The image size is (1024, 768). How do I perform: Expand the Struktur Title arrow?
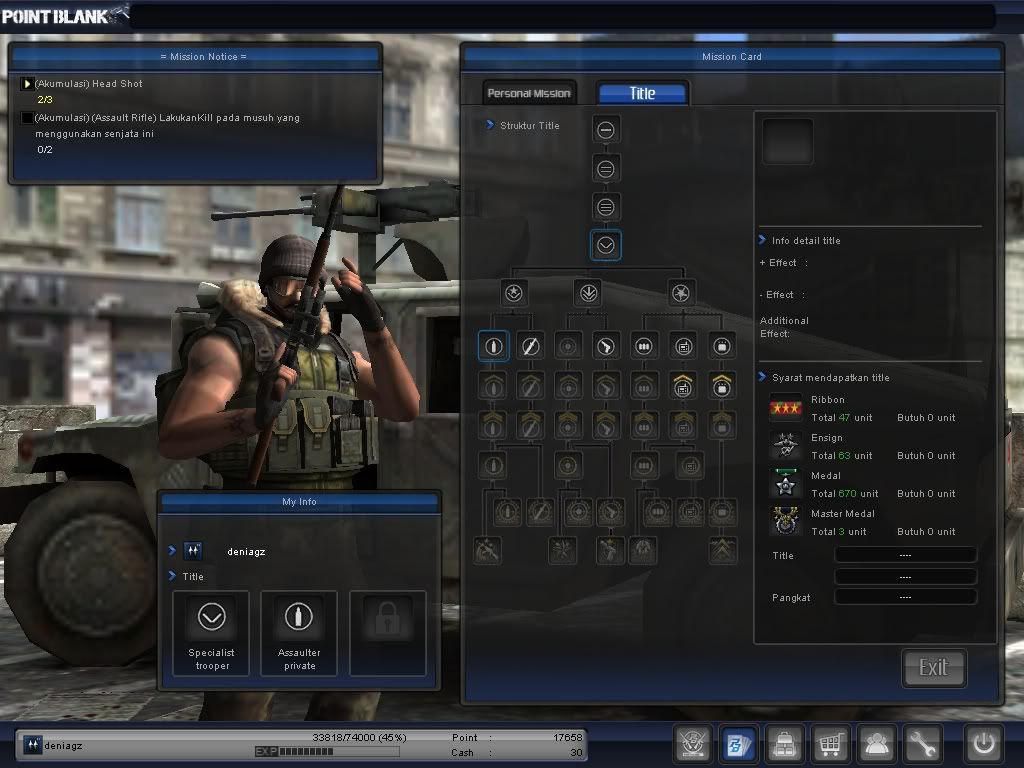coord(490,125)
